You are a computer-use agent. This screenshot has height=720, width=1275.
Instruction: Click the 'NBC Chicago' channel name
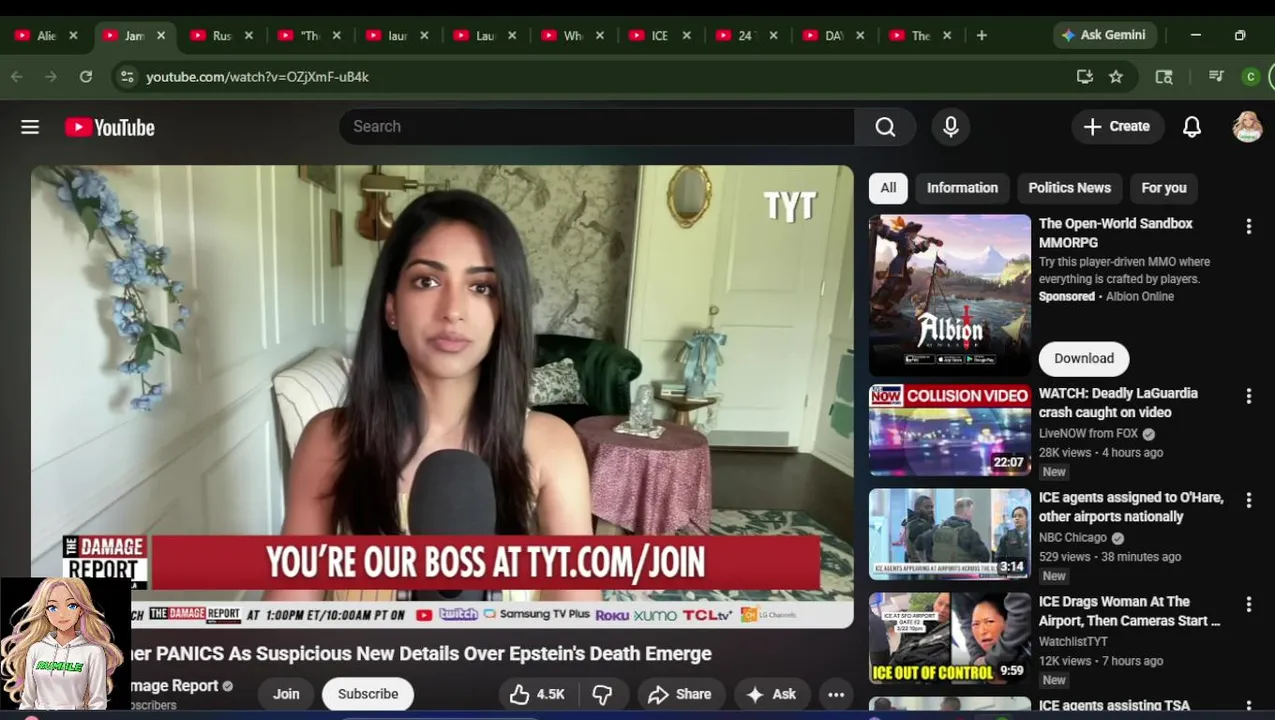[x=1073, y=538]
